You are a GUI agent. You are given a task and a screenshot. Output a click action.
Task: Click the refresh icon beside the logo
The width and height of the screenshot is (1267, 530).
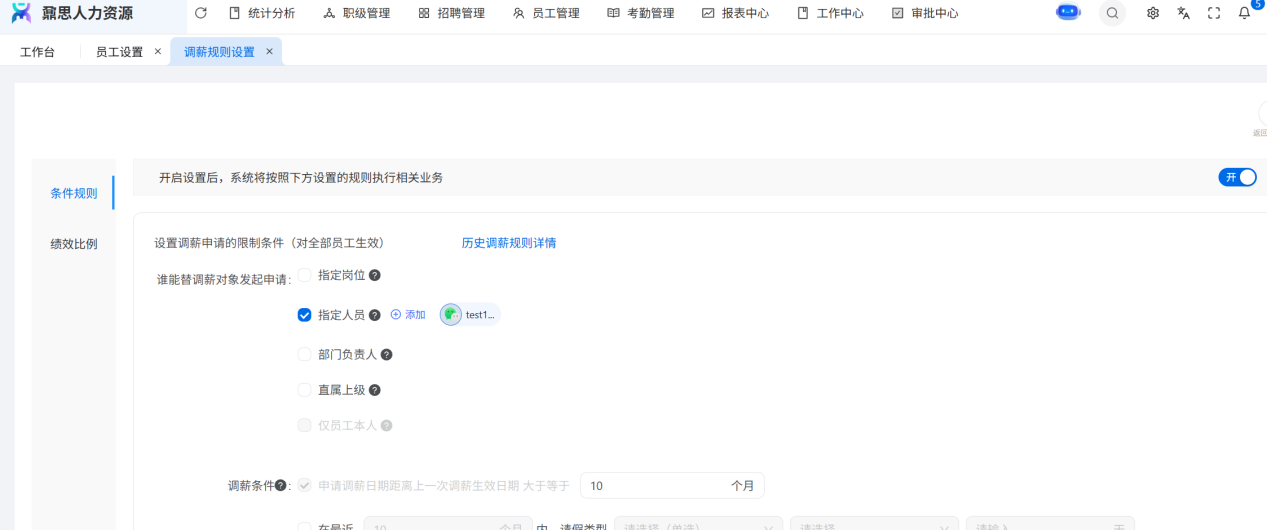pyautogui.click(x=201, y=13)
